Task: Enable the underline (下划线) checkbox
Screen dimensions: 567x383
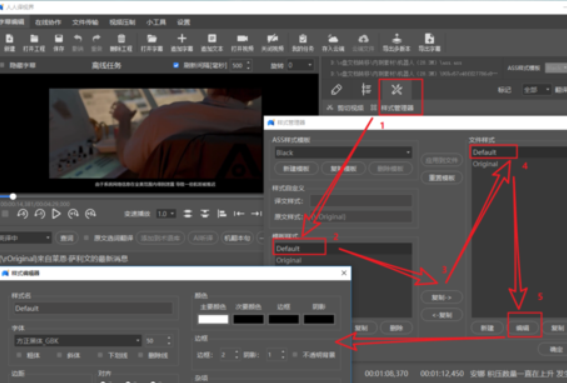Action: [100, 356]
